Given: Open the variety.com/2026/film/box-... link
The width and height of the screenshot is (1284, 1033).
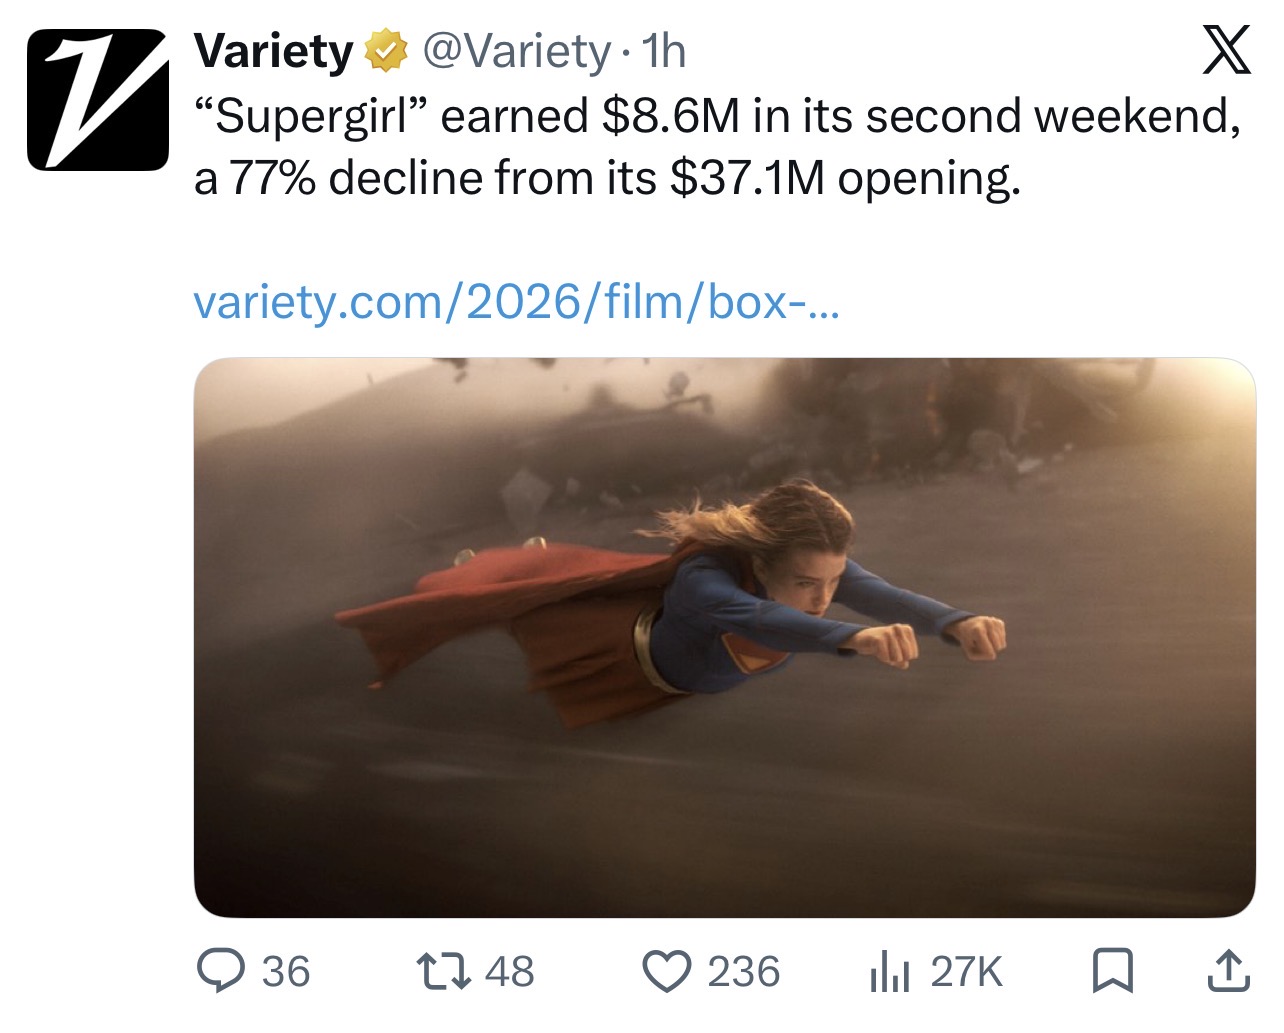Looking at the screenshot, I should 516,301.
